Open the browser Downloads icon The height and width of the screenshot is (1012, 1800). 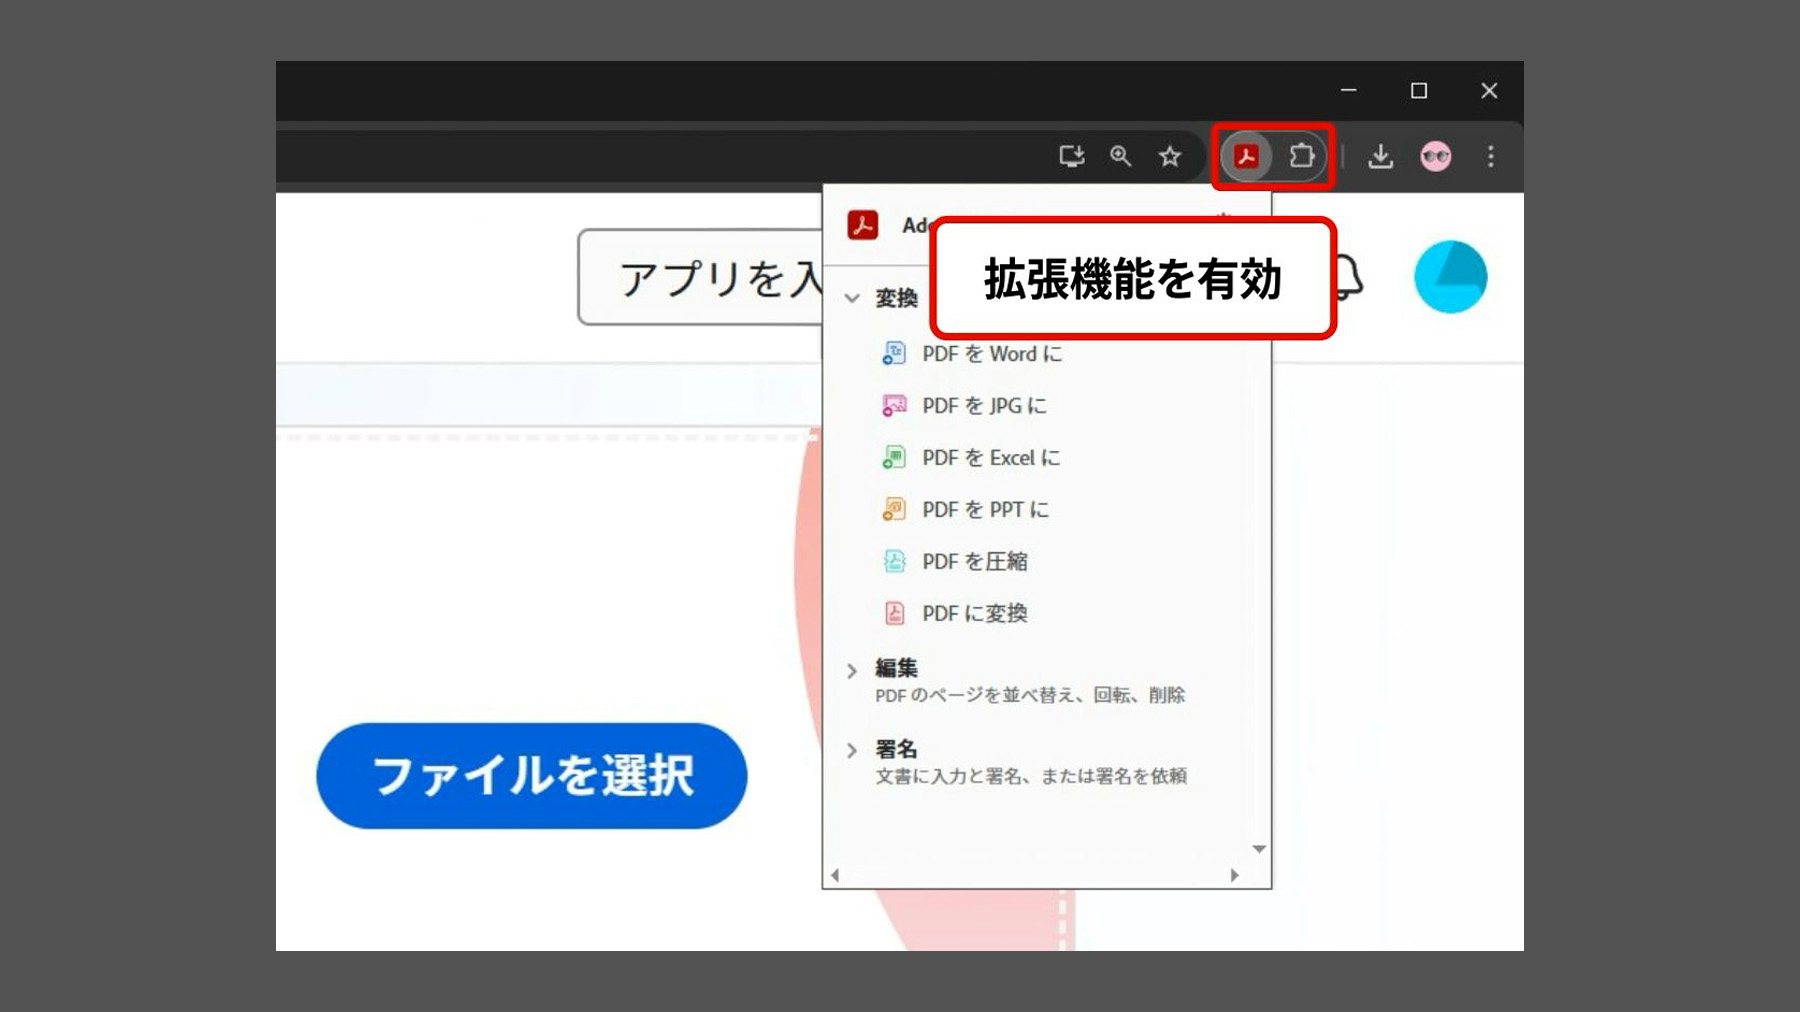point(1380,156)
